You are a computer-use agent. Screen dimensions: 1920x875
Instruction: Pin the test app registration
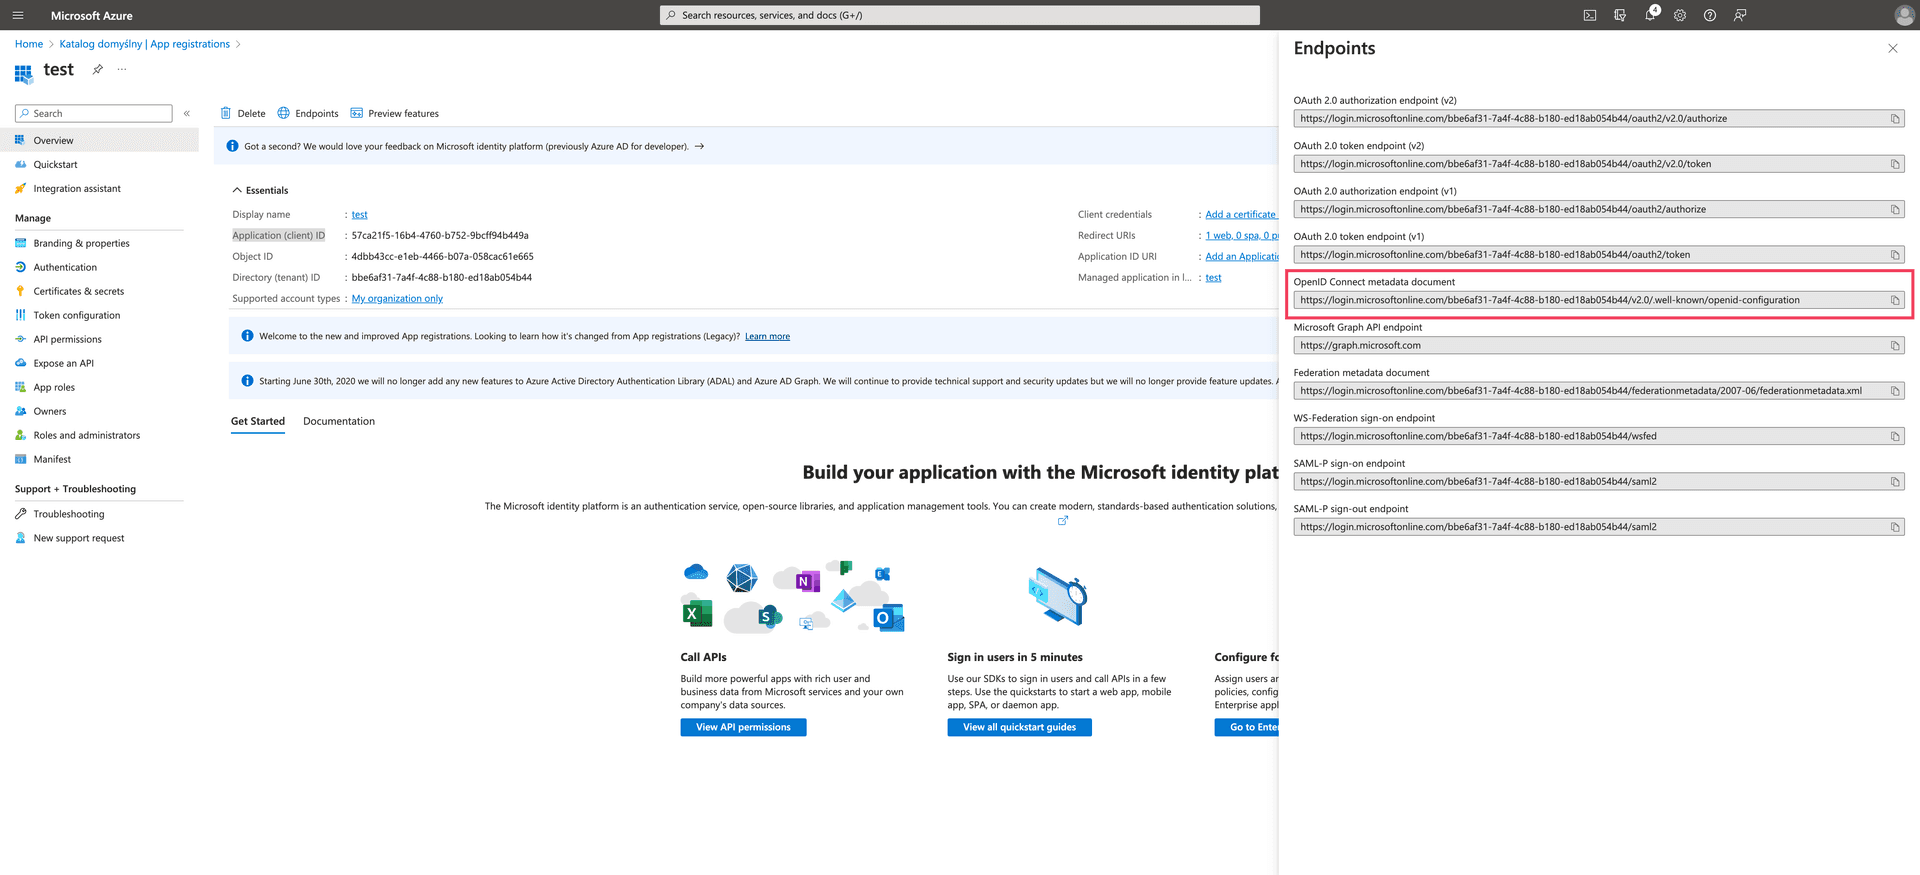pyautogui.click(x=97, y=69)
